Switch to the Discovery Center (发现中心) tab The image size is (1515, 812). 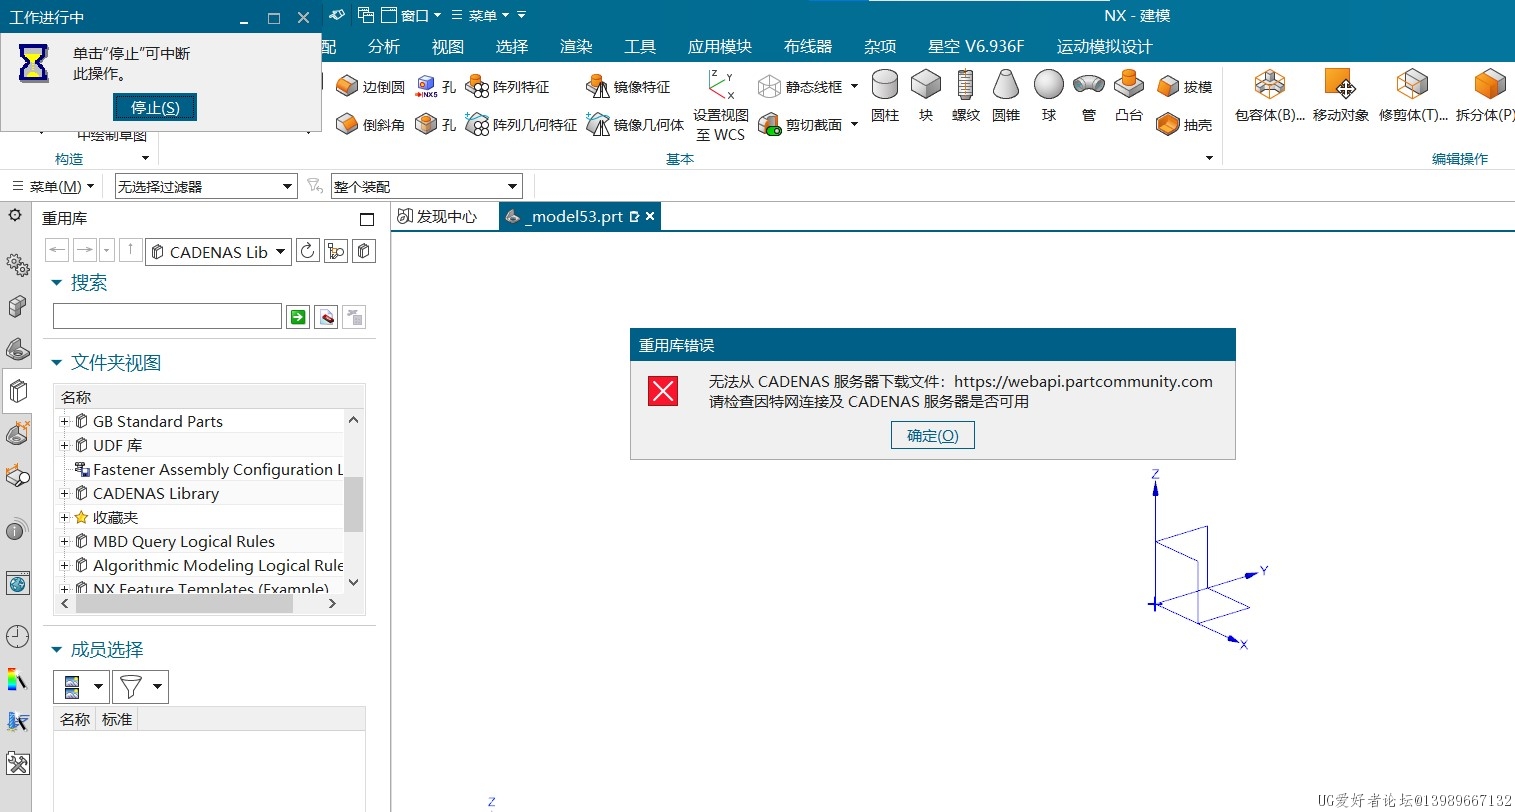point(437,216)
